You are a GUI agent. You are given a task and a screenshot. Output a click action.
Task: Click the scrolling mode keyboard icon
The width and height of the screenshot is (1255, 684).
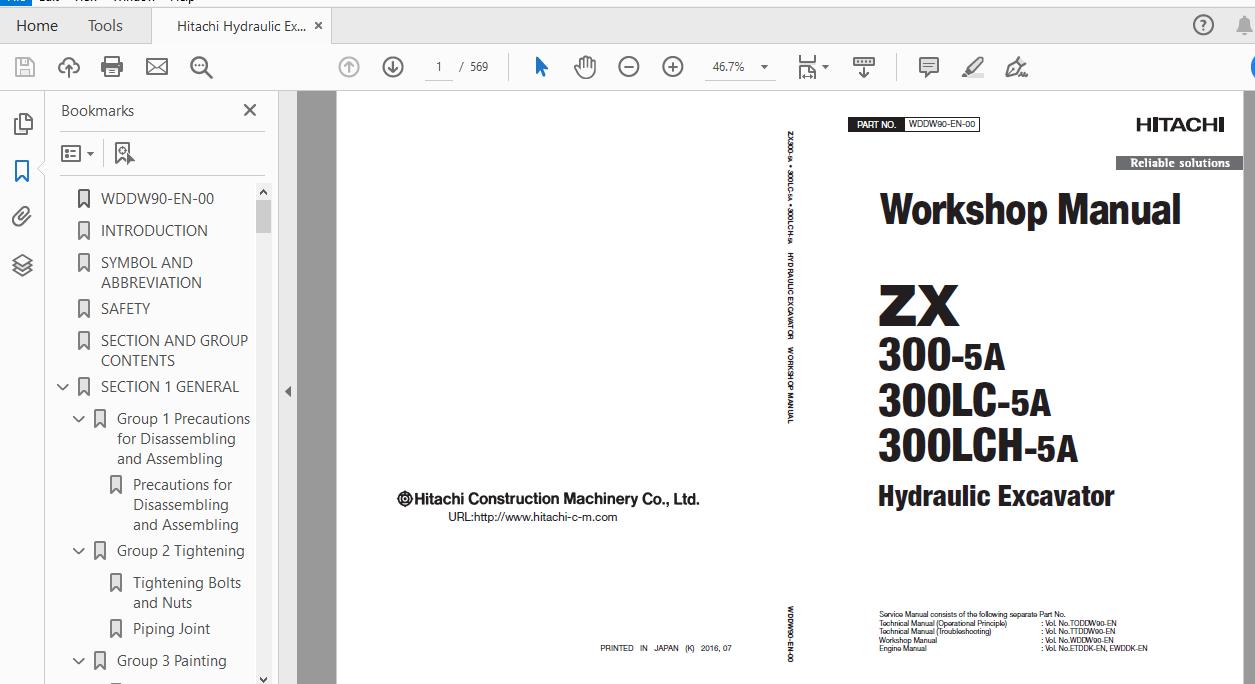[864, 67]
